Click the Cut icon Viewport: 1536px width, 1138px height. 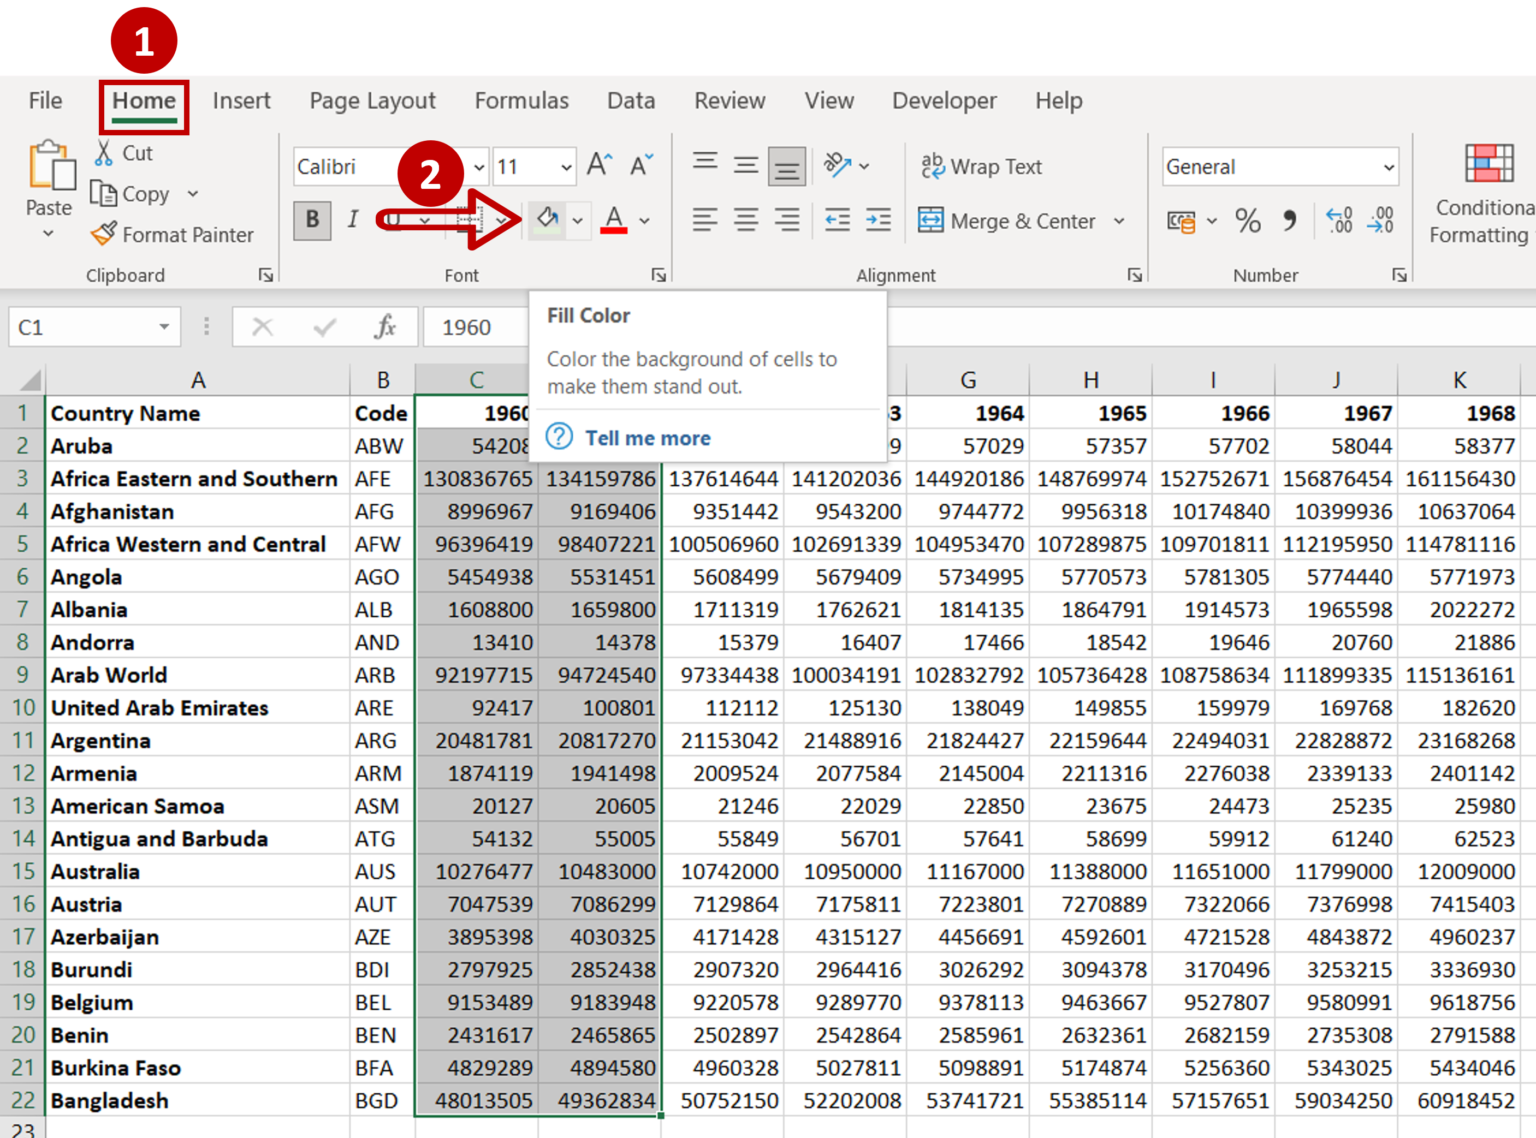click(x=103, y=152)
